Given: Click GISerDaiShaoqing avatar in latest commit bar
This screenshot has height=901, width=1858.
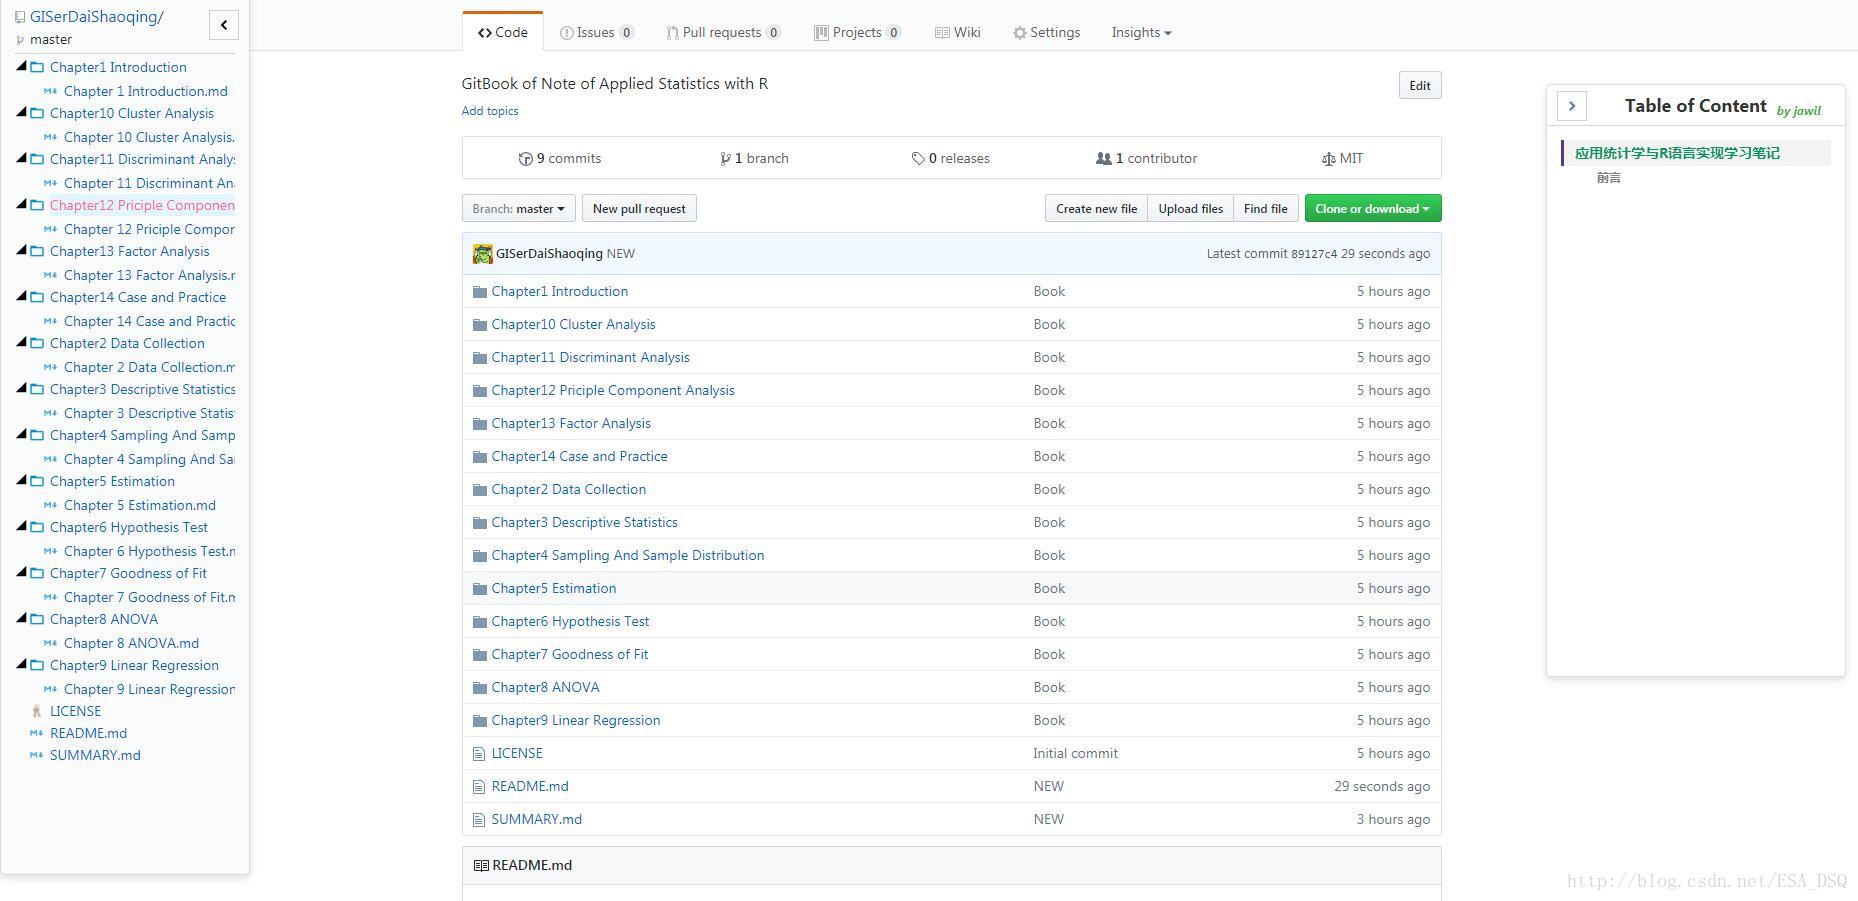Looking at the screenshot, I should 483,254.
